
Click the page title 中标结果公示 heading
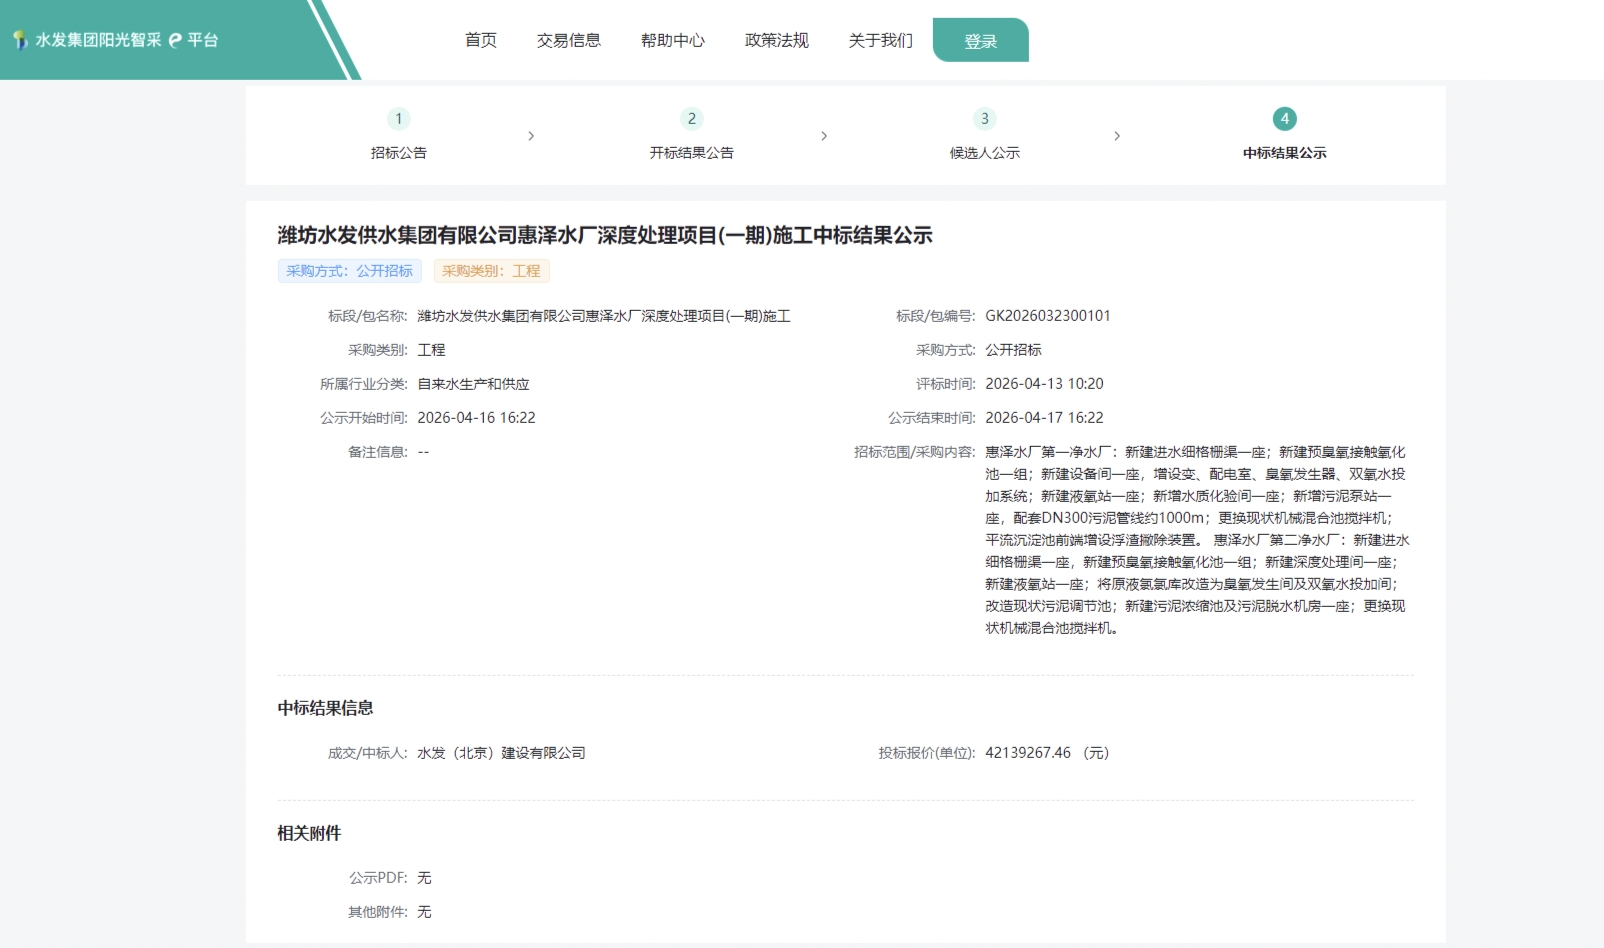[605, 235]
